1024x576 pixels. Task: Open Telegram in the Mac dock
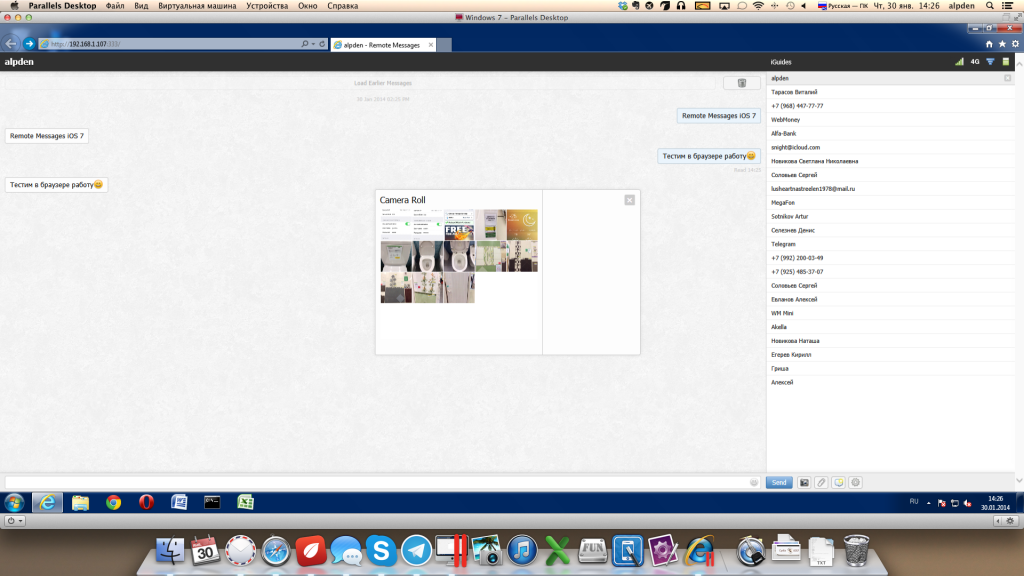[416, 551]
